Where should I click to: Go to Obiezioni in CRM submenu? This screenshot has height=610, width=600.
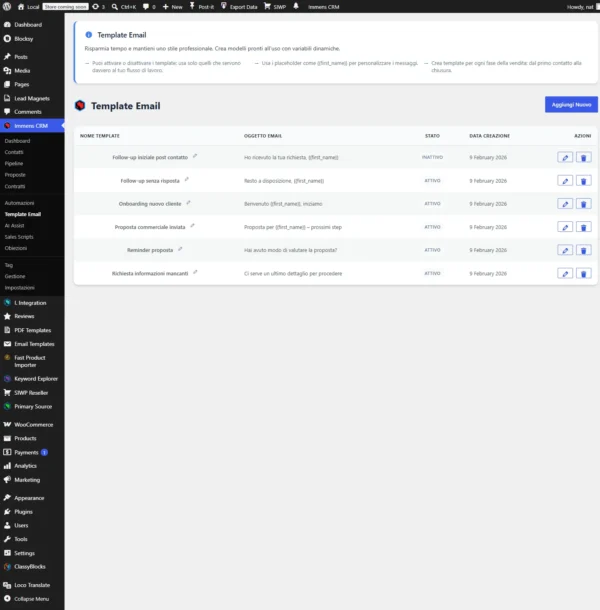(x=16, y=248)
